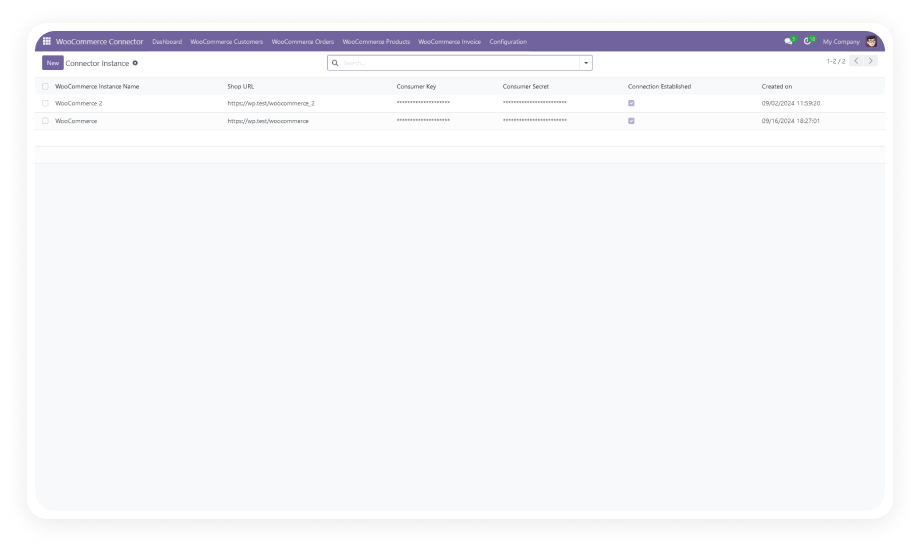Click the gear icon beside Connector Instance
This screenshot has width=920, height=550.
point(135,63)
